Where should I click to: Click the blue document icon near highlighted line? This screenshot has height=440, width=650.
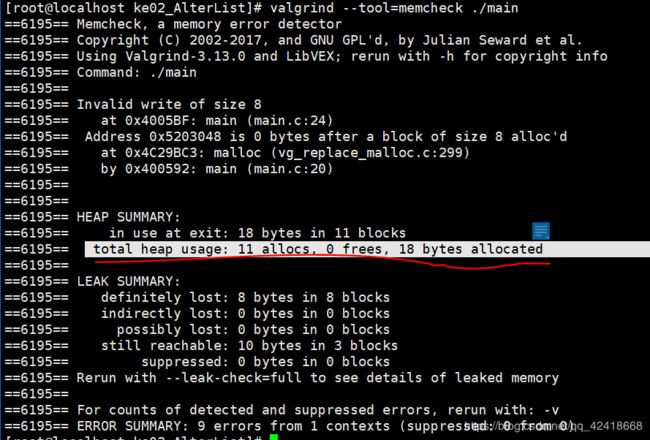[x=541, y=231]
